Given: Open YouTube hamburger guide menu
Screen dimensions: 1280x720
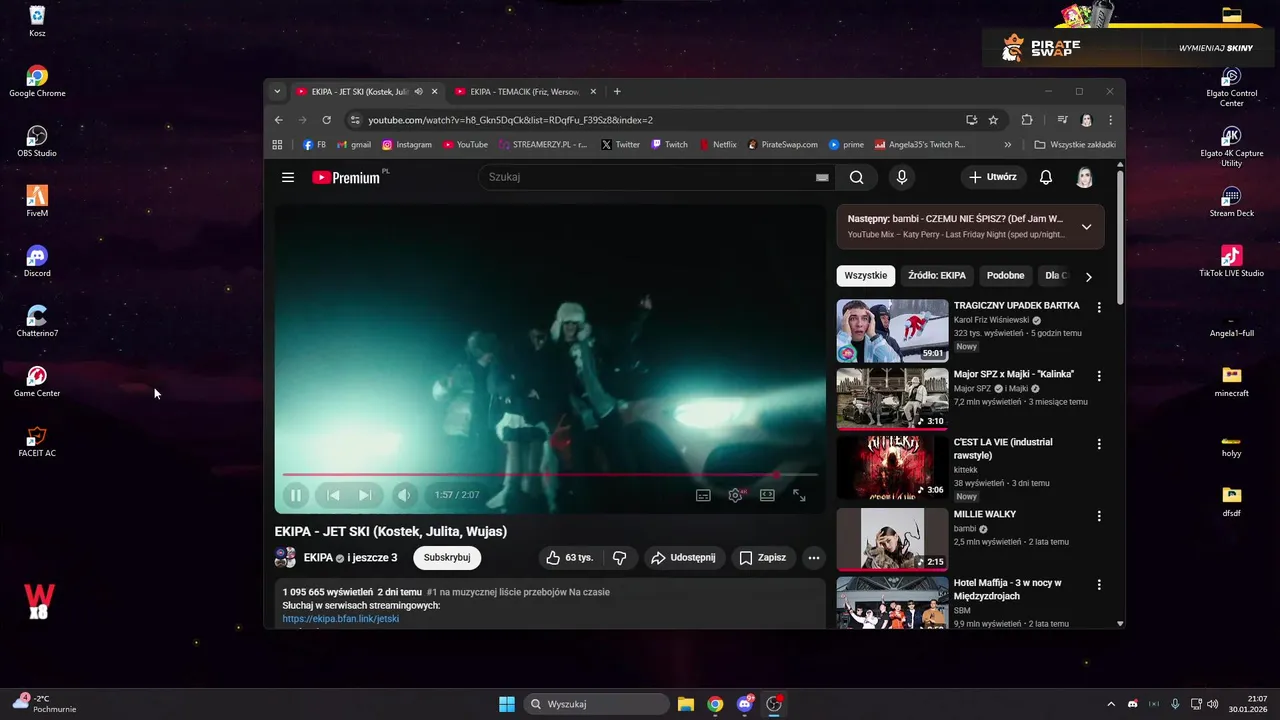Looking at the screenshot, I should 288,177.
